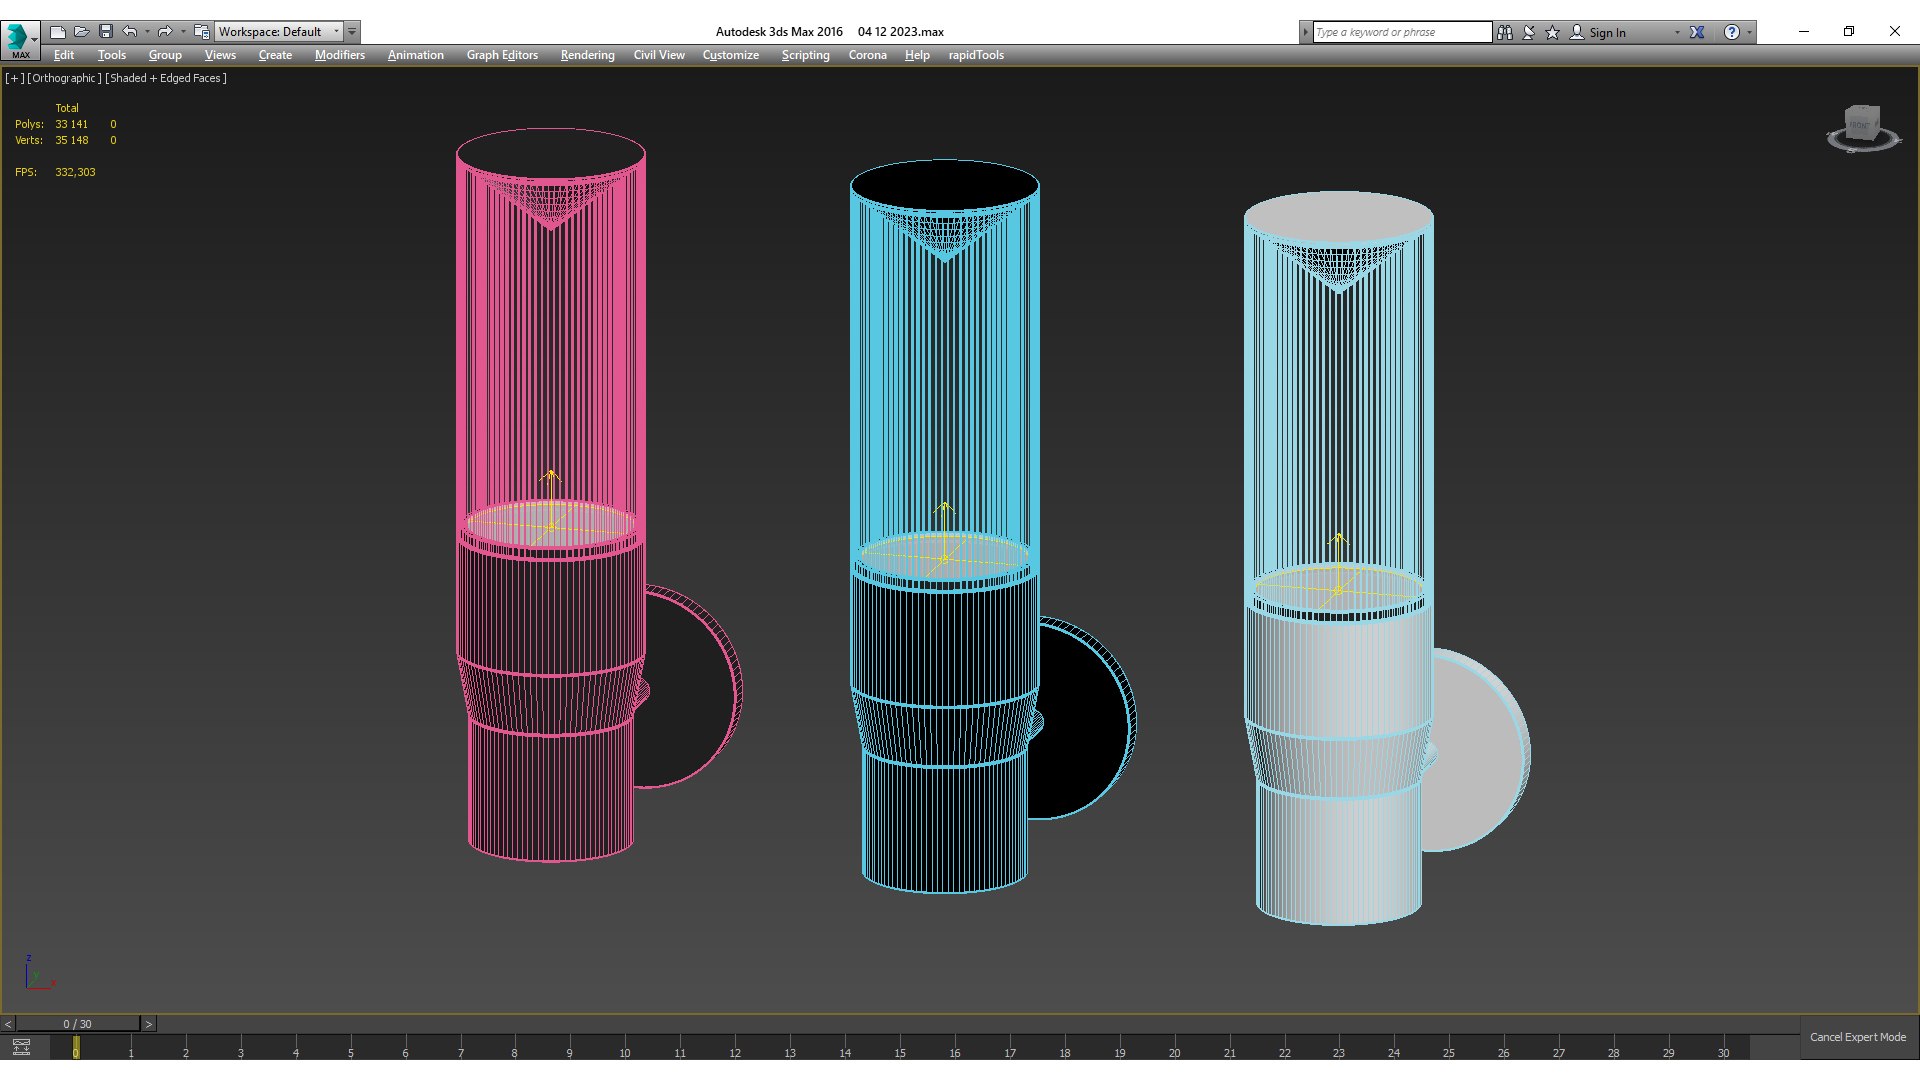Screen dimensions: 1920x1080
Task: Open the Subscription Center satellite icon
Action: 1529,32
